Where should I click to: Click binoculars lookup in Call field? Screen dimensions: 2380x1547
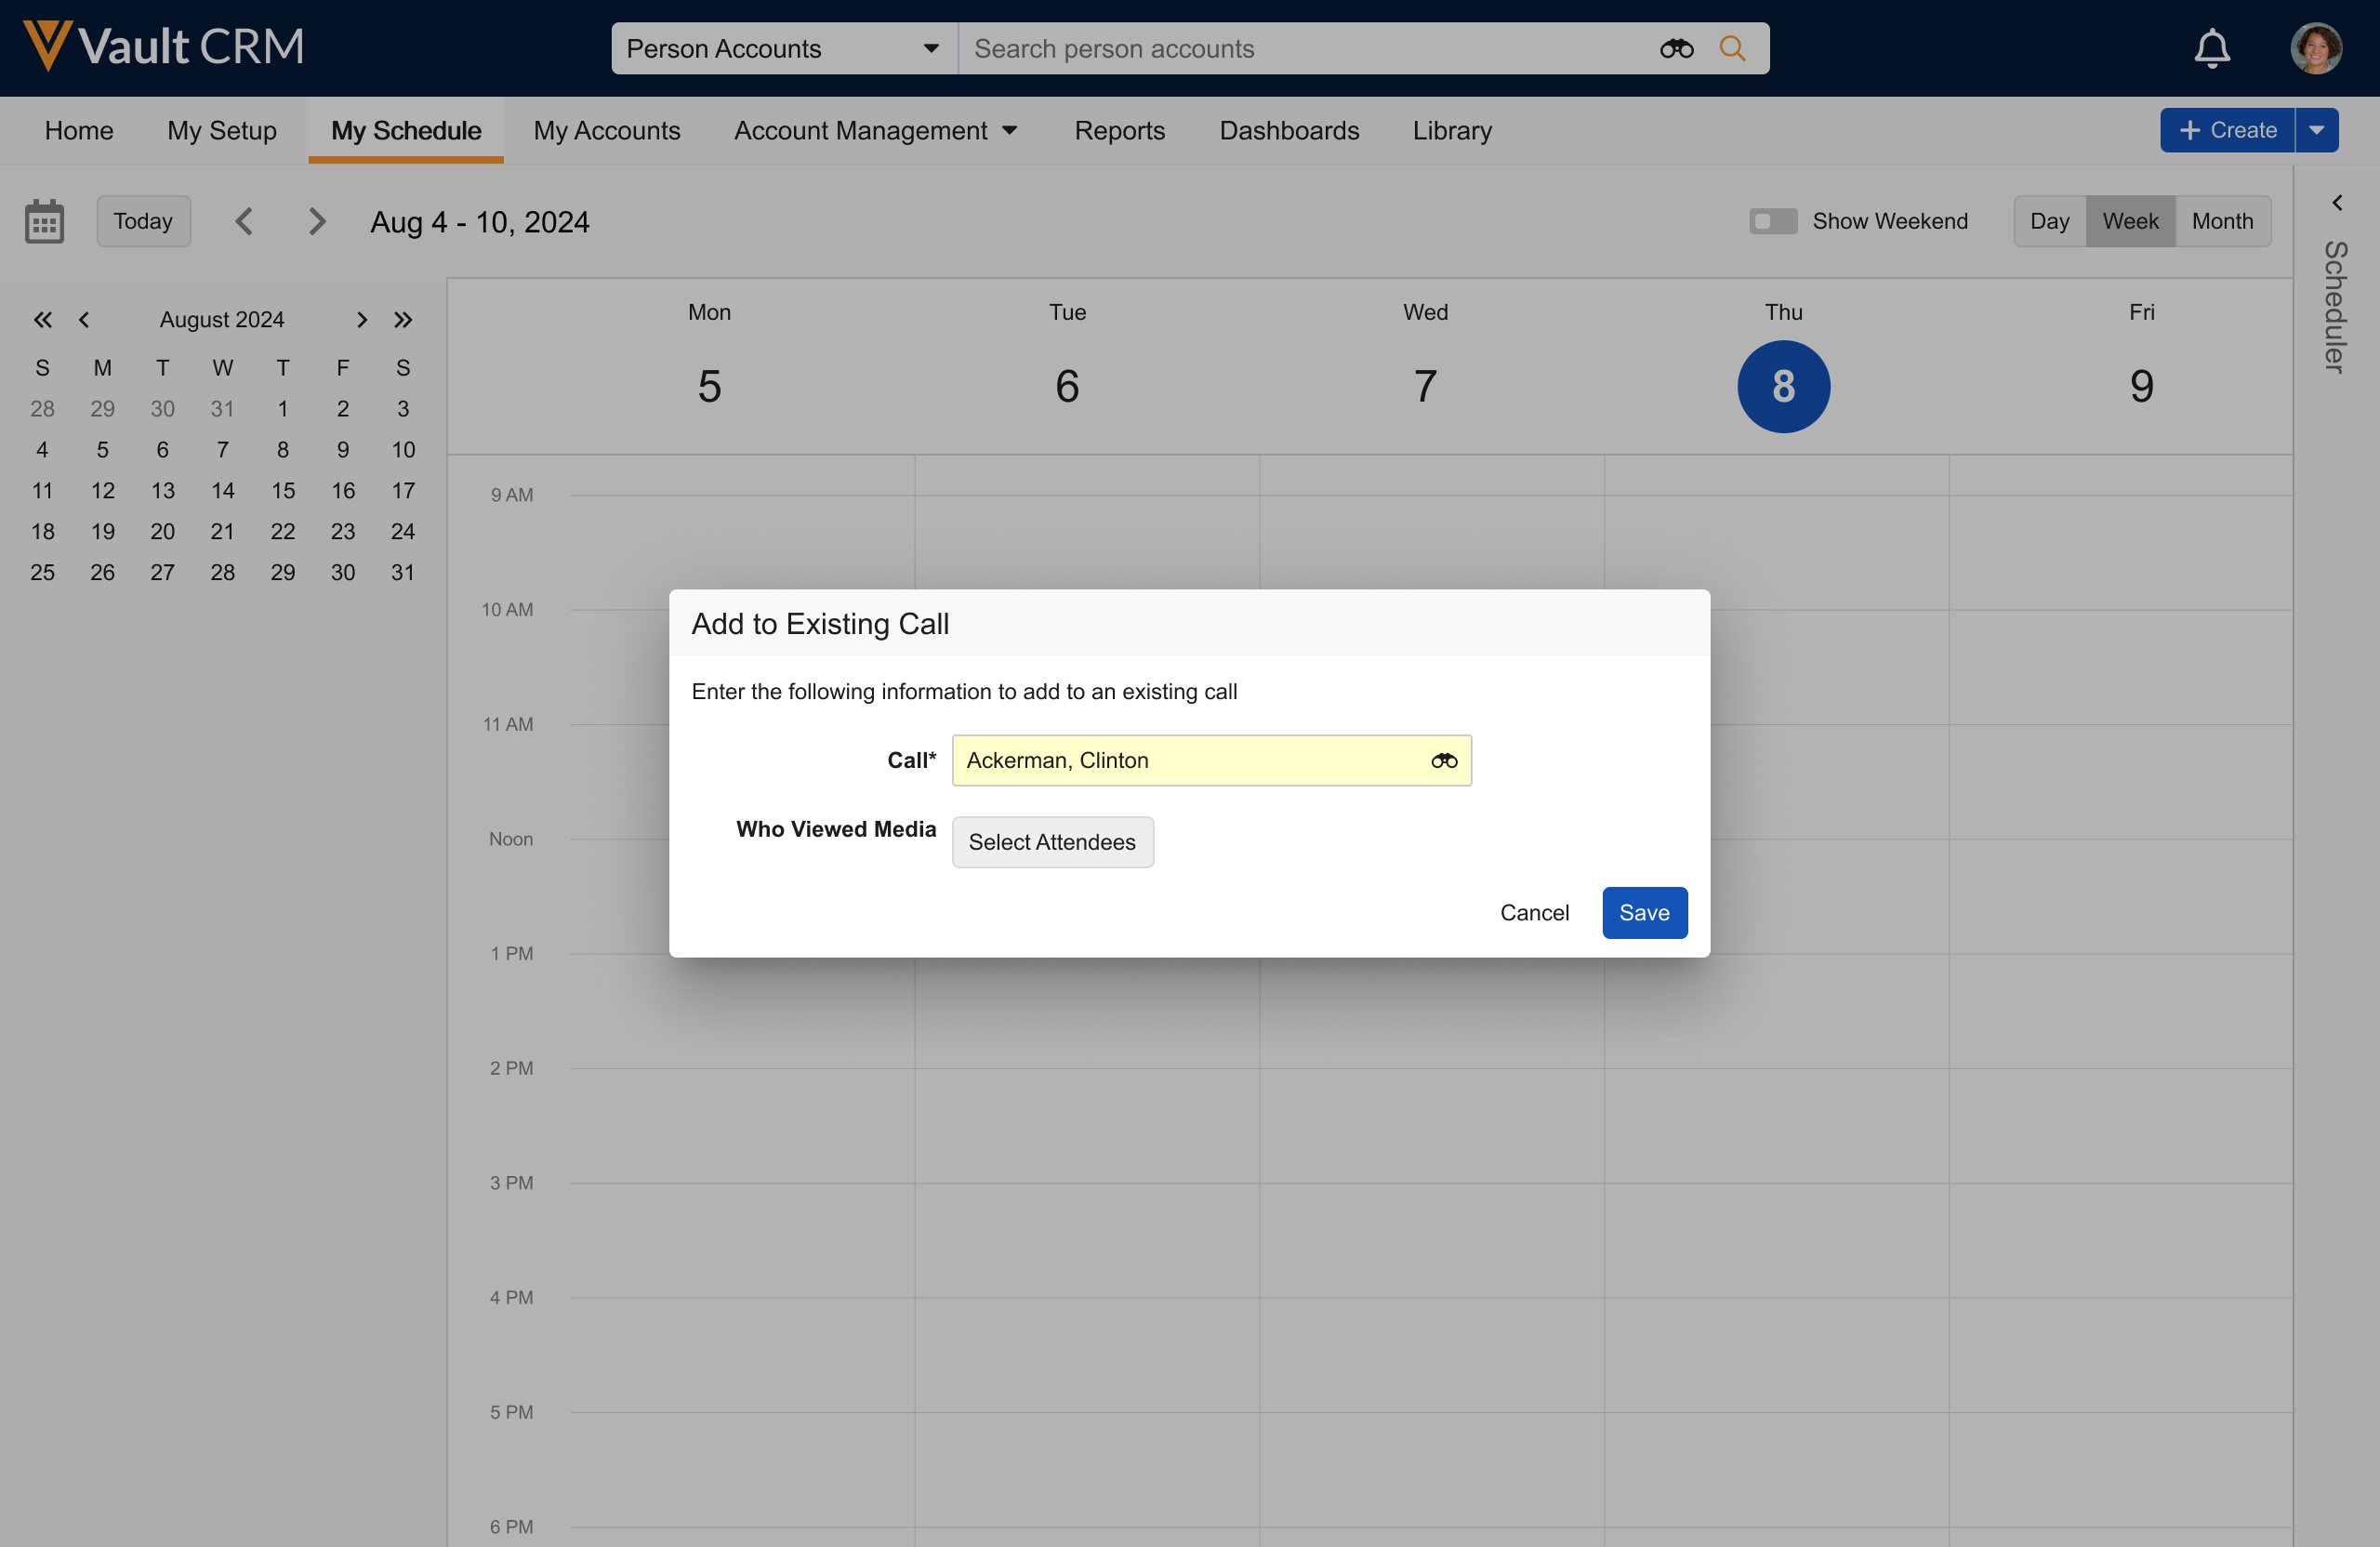[1443, 761]
